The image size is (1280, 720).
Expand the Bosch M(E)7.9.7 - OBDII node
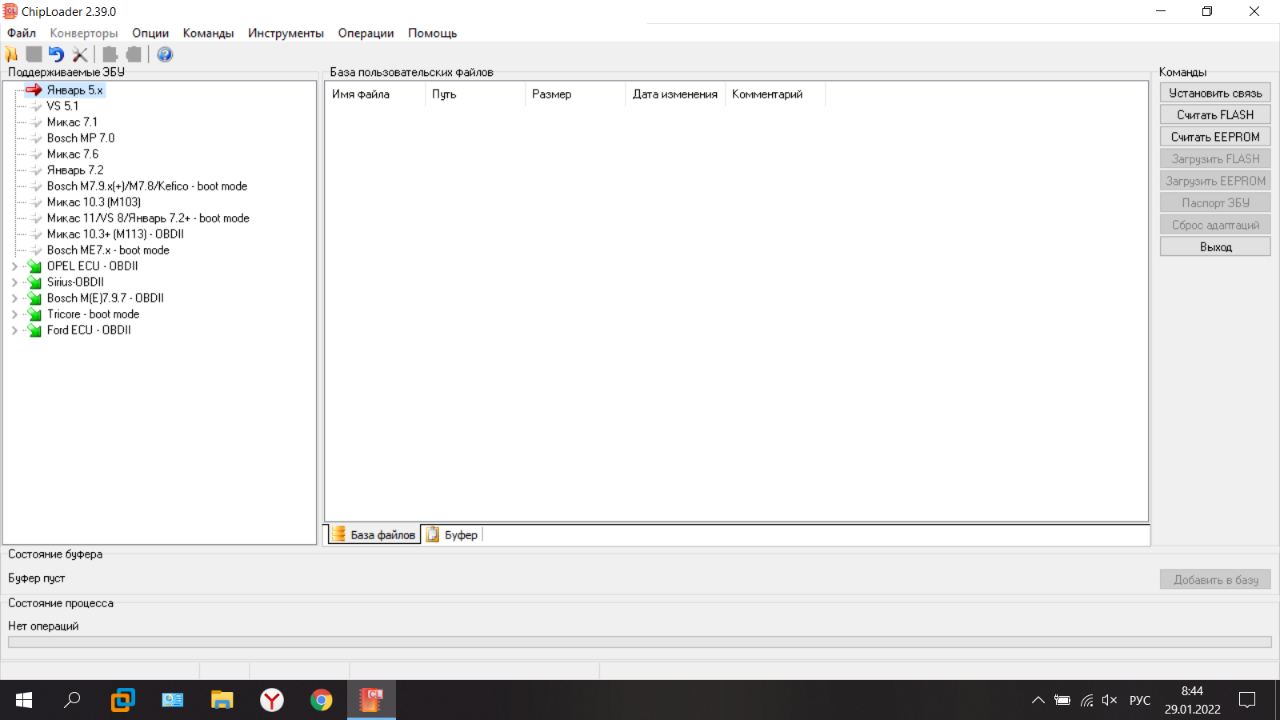click(14, 298)
